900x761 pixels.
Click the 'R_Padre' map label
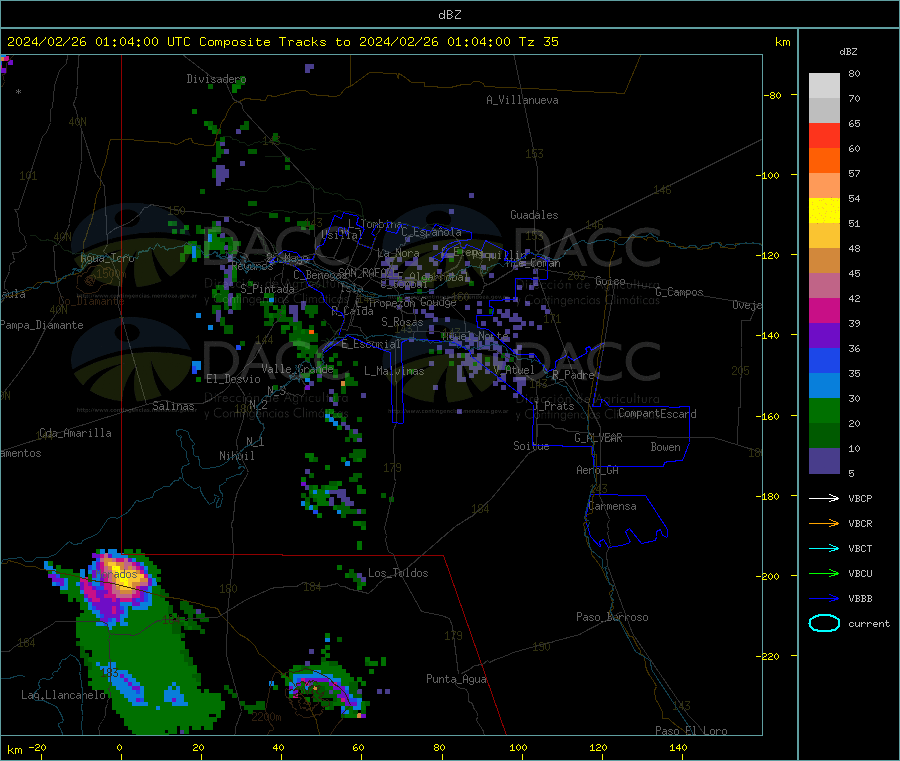point(573,375)
